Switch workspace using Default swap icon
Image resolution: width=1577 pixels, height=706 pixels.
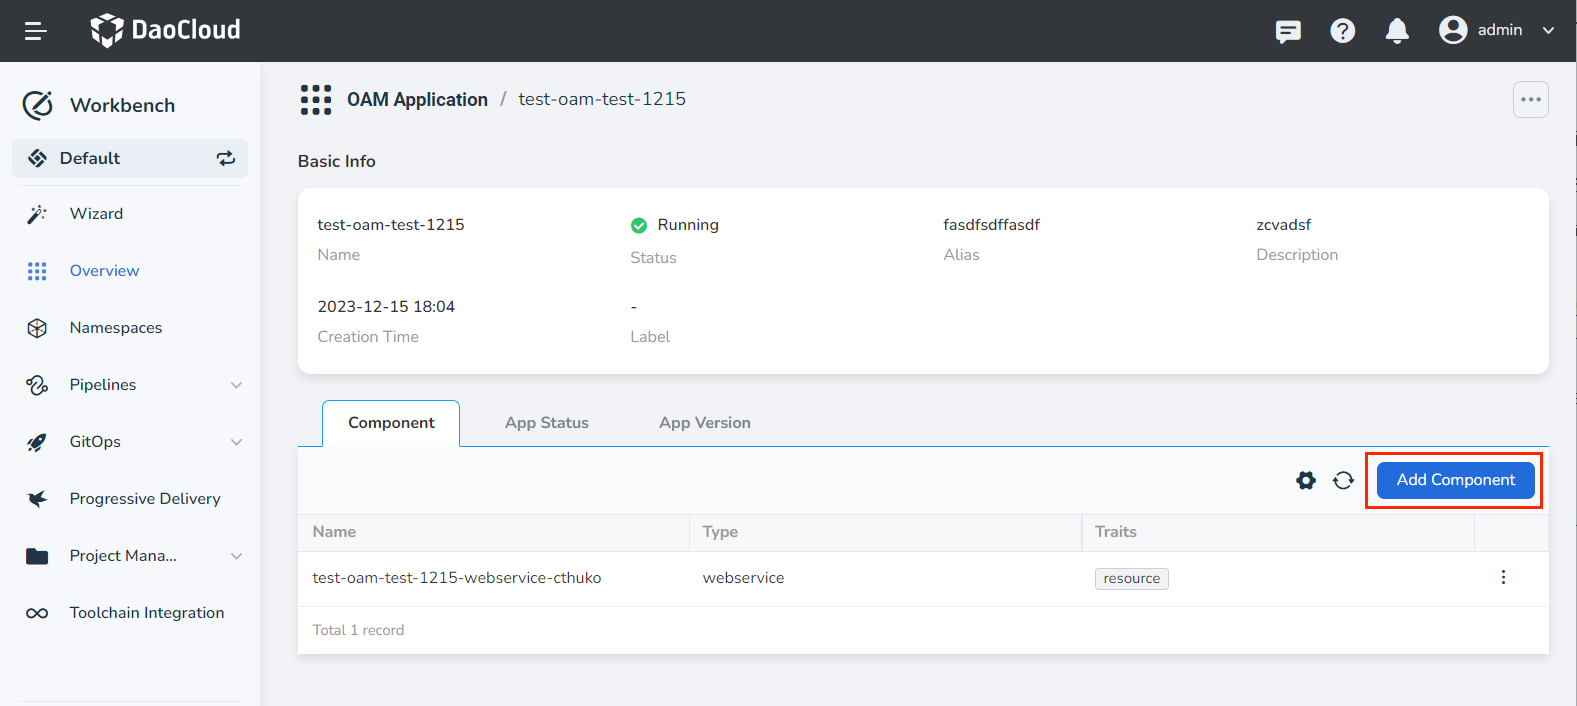tap(226, 158)
